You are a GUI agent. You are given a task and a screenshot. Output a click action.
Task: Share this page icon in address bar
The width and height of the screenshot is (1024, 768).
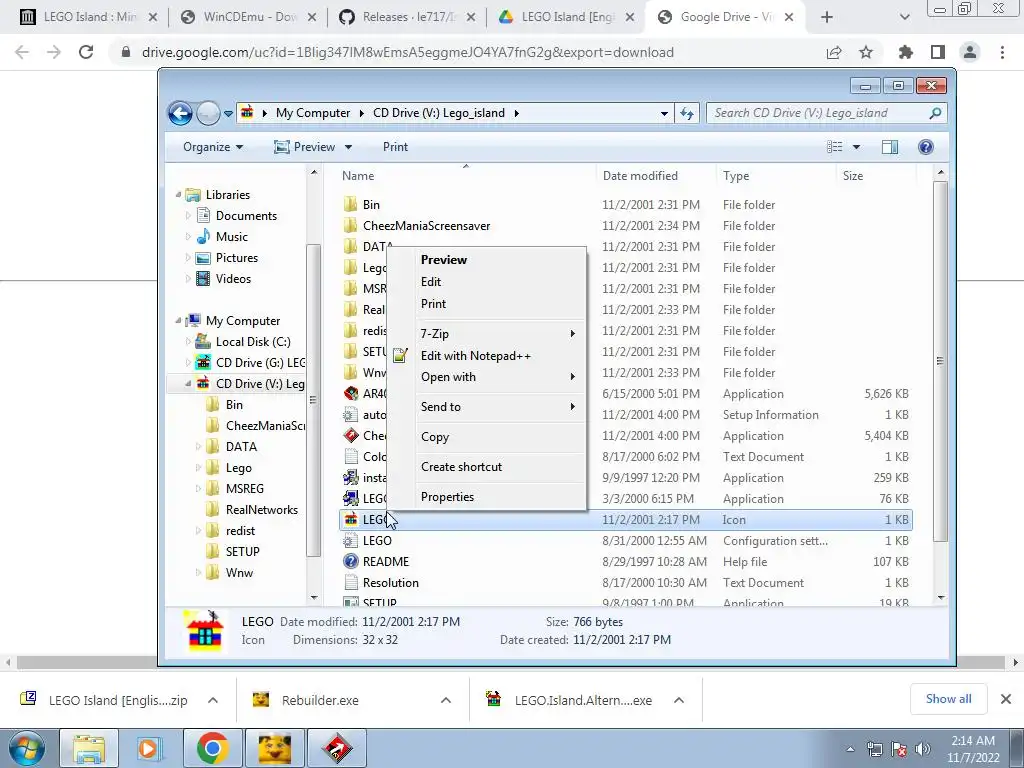click(x=834, y=52)
